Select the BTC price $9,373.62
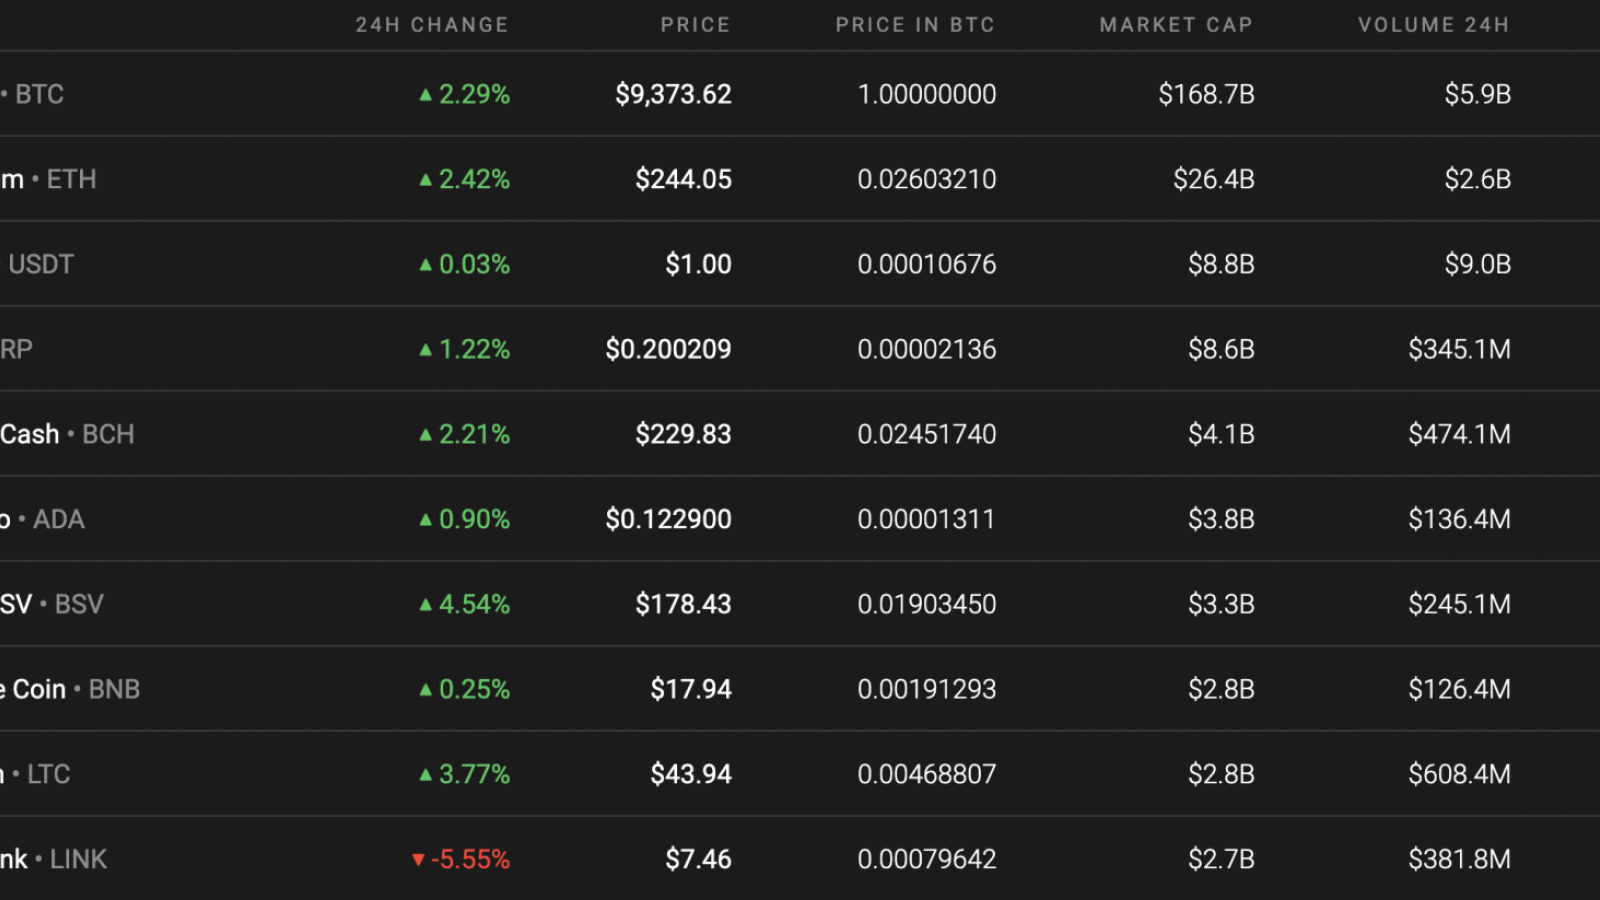The image size is (1600, 900). point(673,94)
